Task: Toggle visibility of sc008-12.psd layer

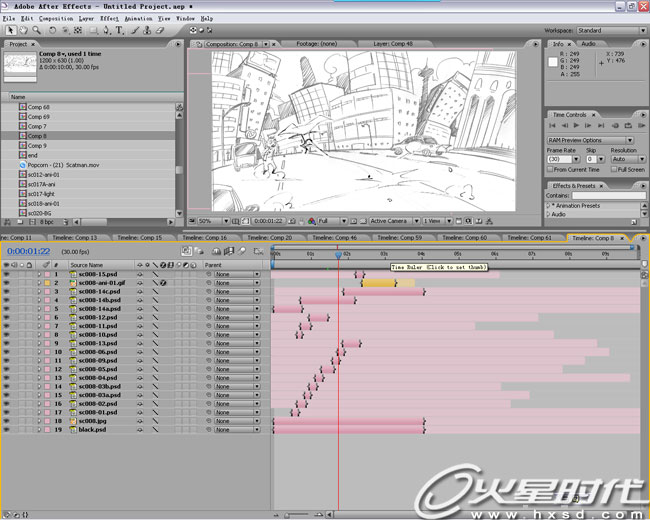Action: point(6,317)
